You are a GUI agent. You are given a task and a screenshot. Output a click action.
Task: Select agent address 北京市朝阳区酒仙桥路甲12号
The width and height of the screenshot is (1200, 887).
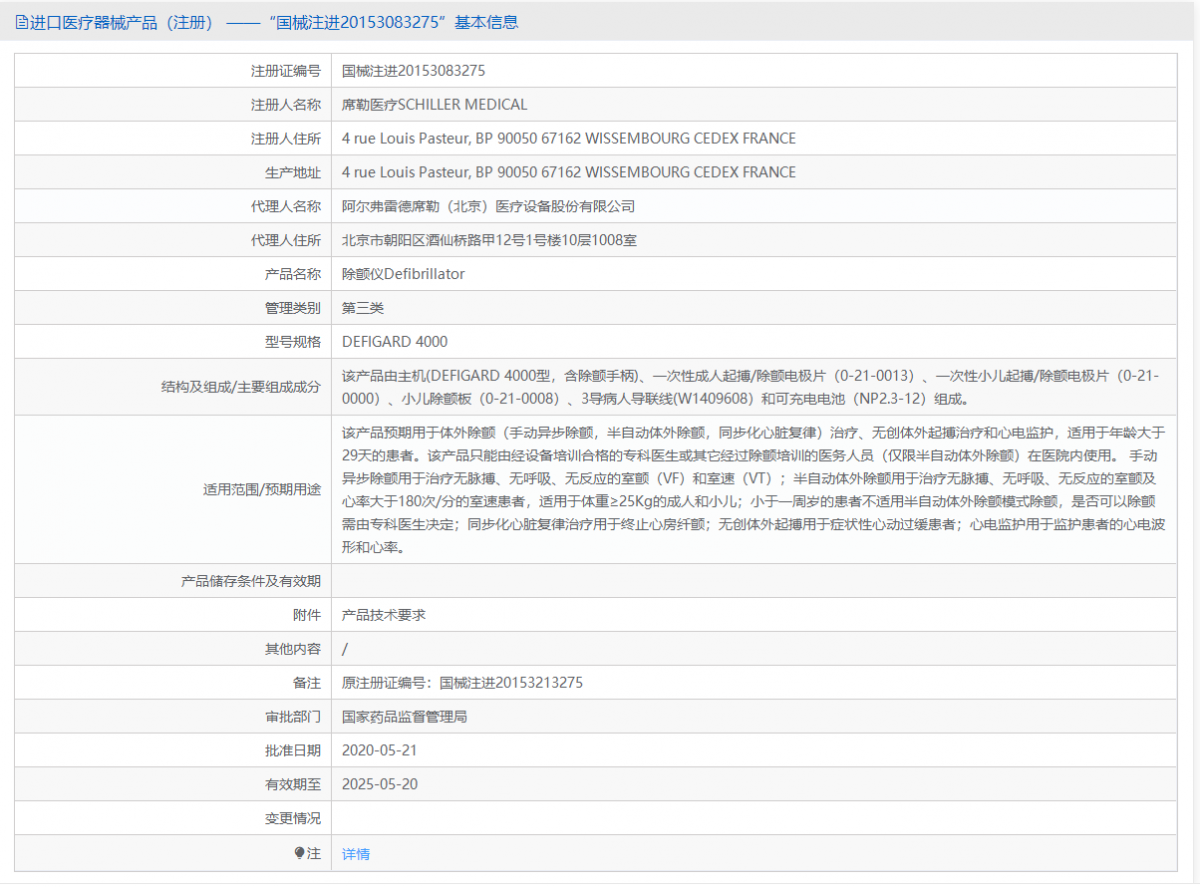click(490, 241)
